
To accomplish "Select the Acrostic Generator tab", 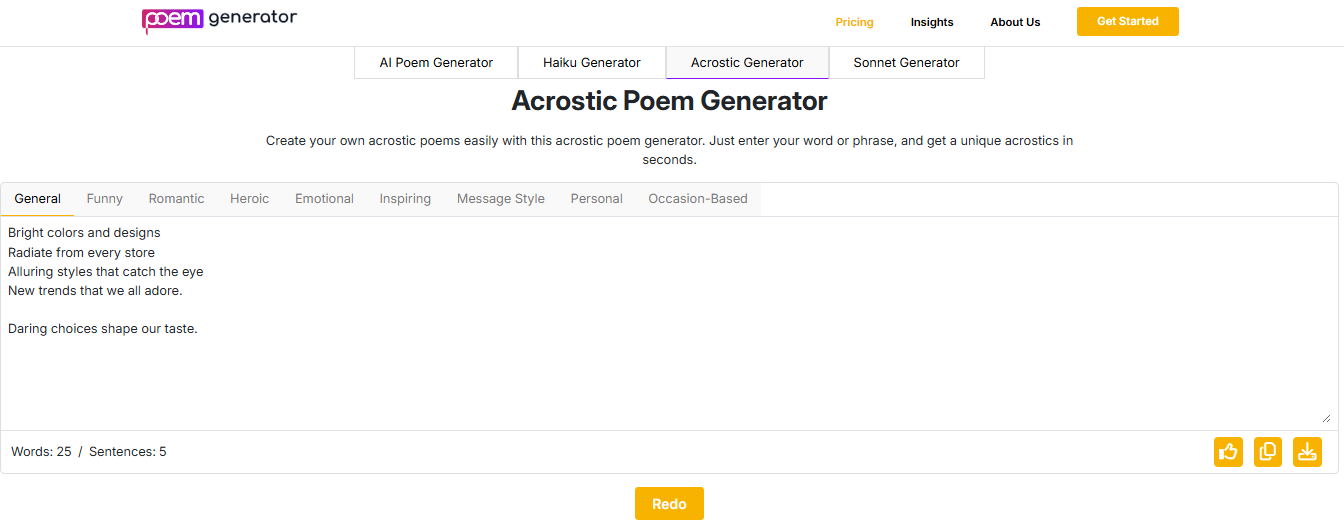I will 747,62.
